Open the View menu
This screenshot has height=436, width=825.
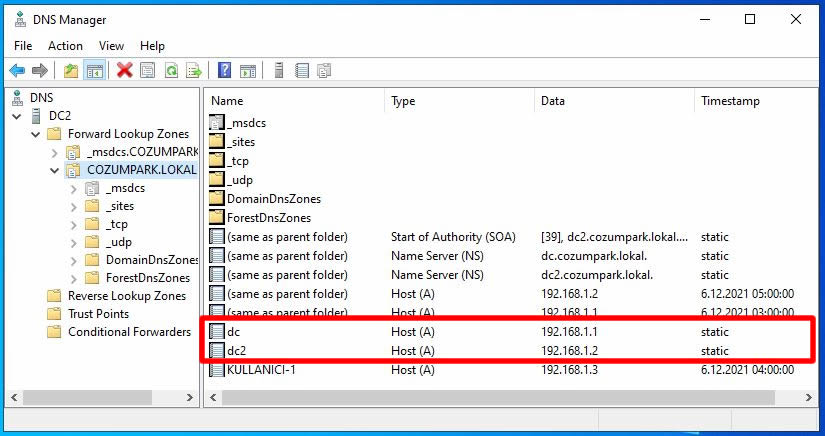[111, 46]
